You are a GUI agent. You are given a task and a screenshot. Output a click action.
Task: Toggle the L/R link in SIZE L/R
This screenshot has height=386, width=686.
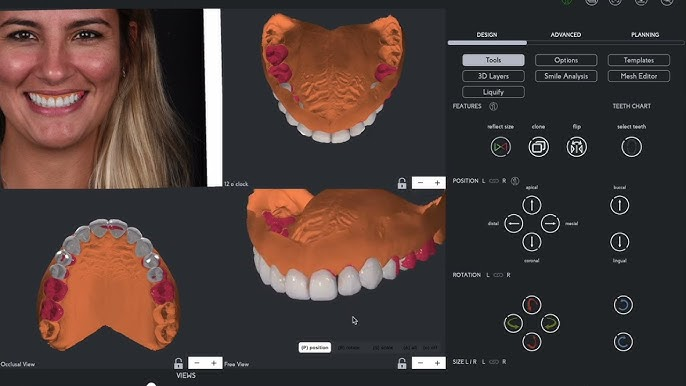click(x=494, y=362)
